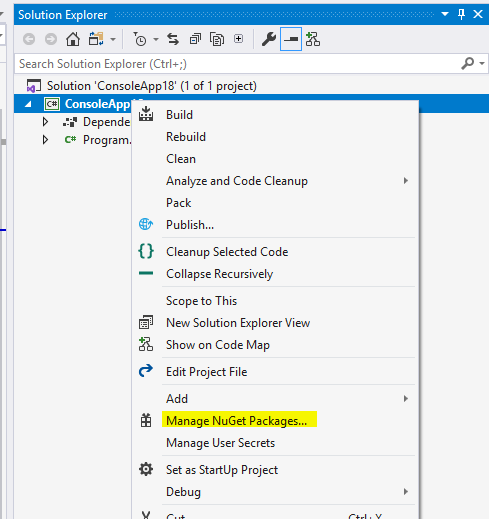The width and height of the screenshot is (489, 519).
Task: Open New Solution Explorer View
Action: [238, 323]
